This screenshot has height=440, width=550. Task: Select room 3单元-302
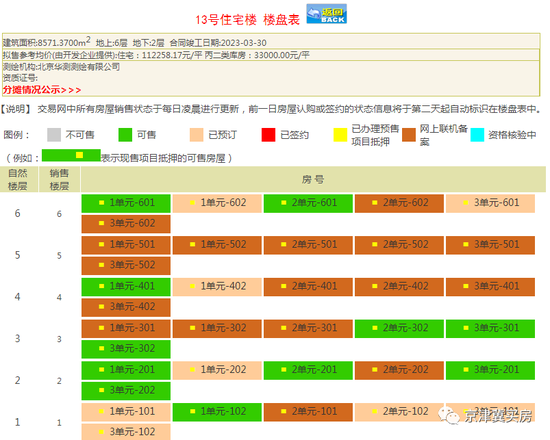pyautogui.click(x=126, y=349)
